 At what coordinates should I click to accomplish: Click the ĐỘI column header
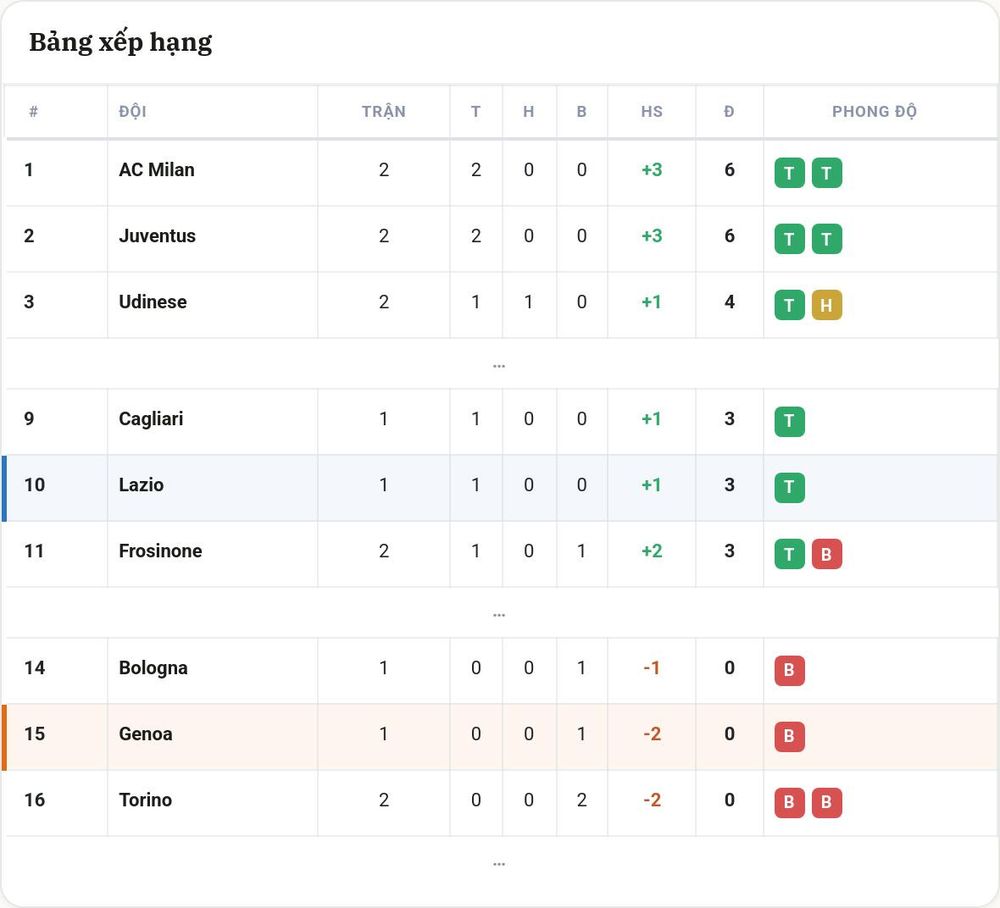pos(133,112)
